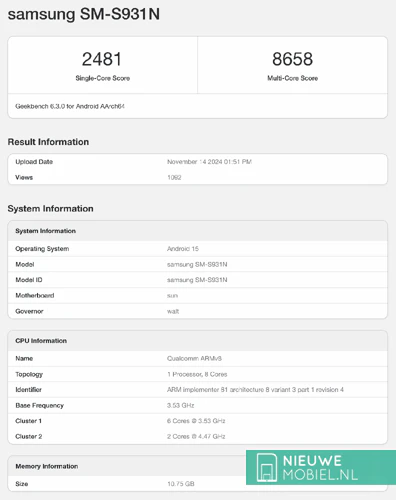Select the 'Qualcomm ARMv8' value
396x500 pixels.
coord(194,359)
